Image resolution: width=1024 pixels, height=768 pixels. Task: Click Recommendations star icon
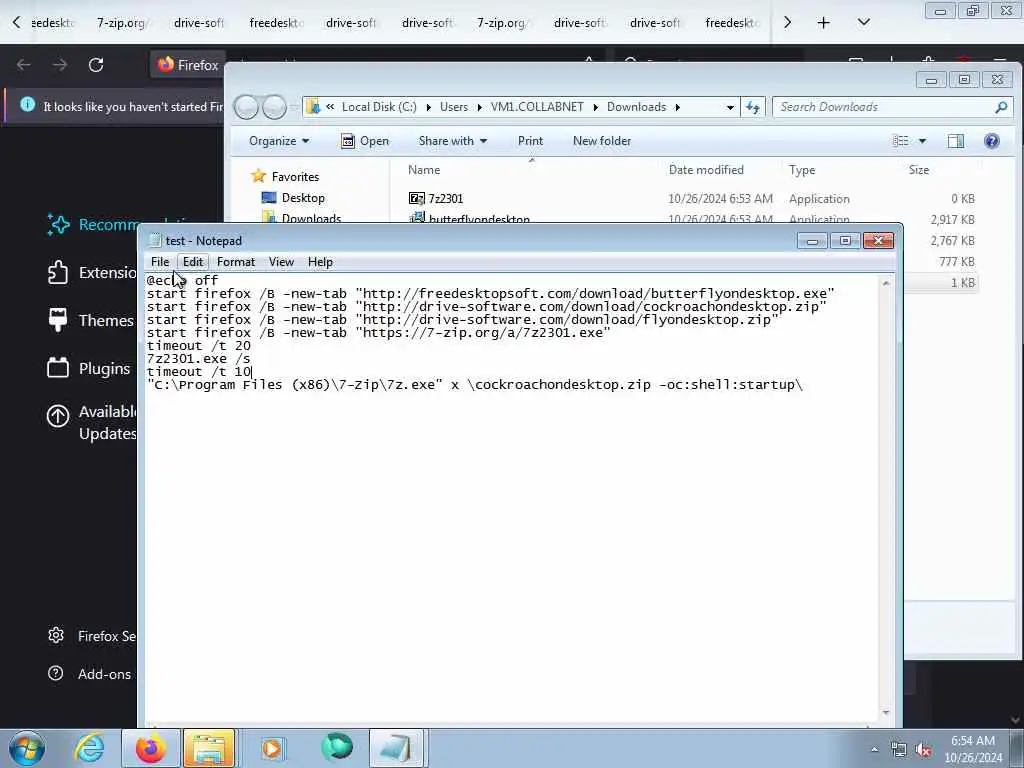[59, 225]
